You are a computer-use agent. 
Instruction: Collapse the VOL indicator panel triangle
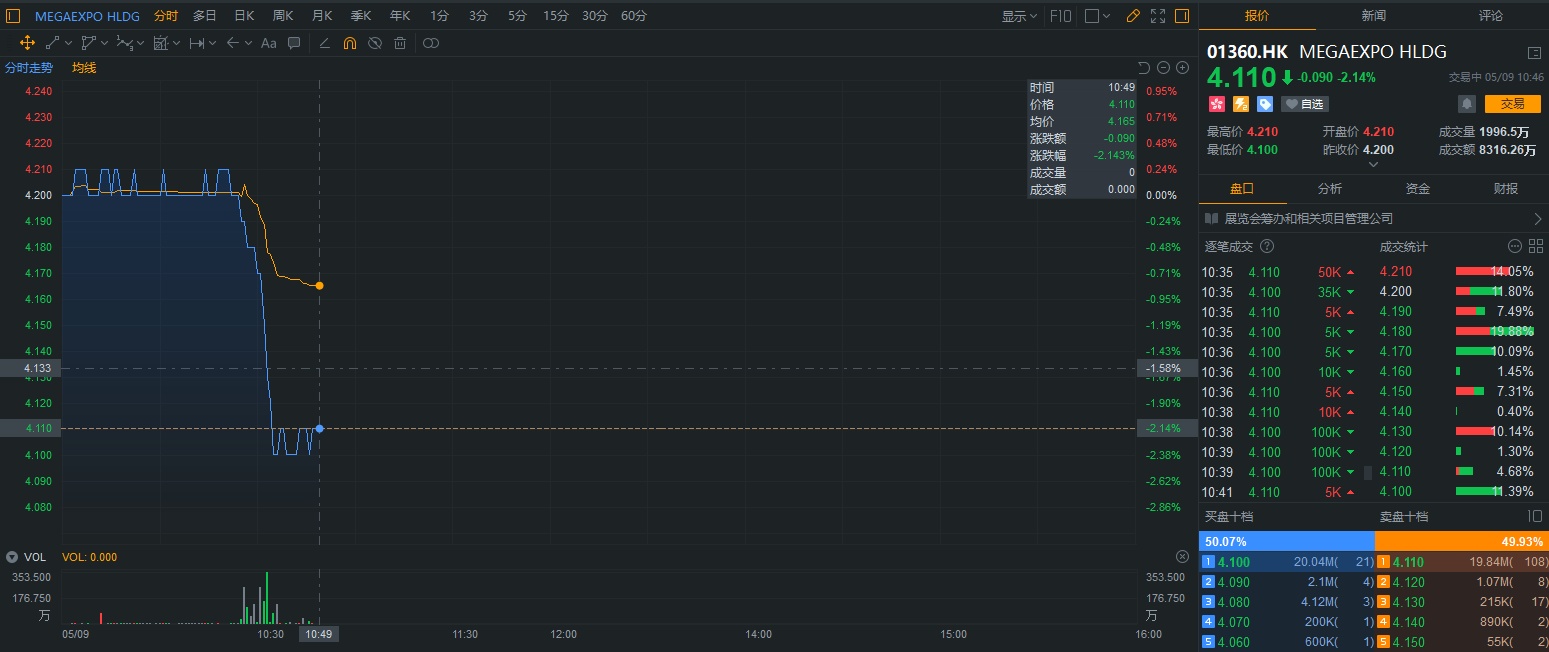pos(12,557)
